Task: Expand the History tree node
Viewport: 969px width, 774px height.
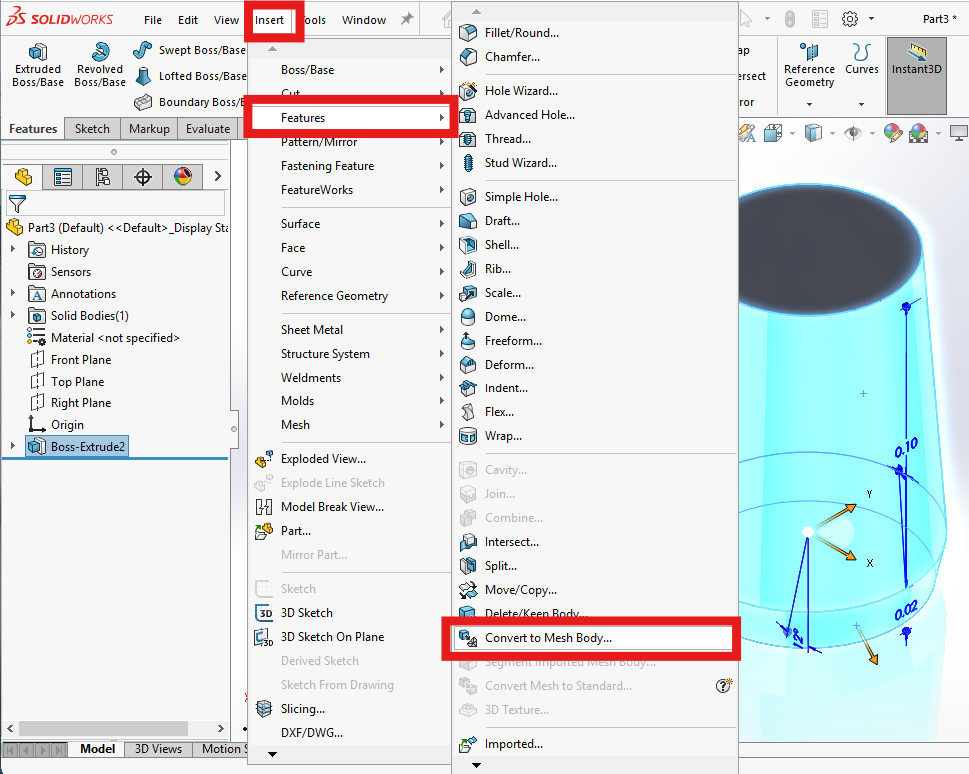Action: point(13,249)
